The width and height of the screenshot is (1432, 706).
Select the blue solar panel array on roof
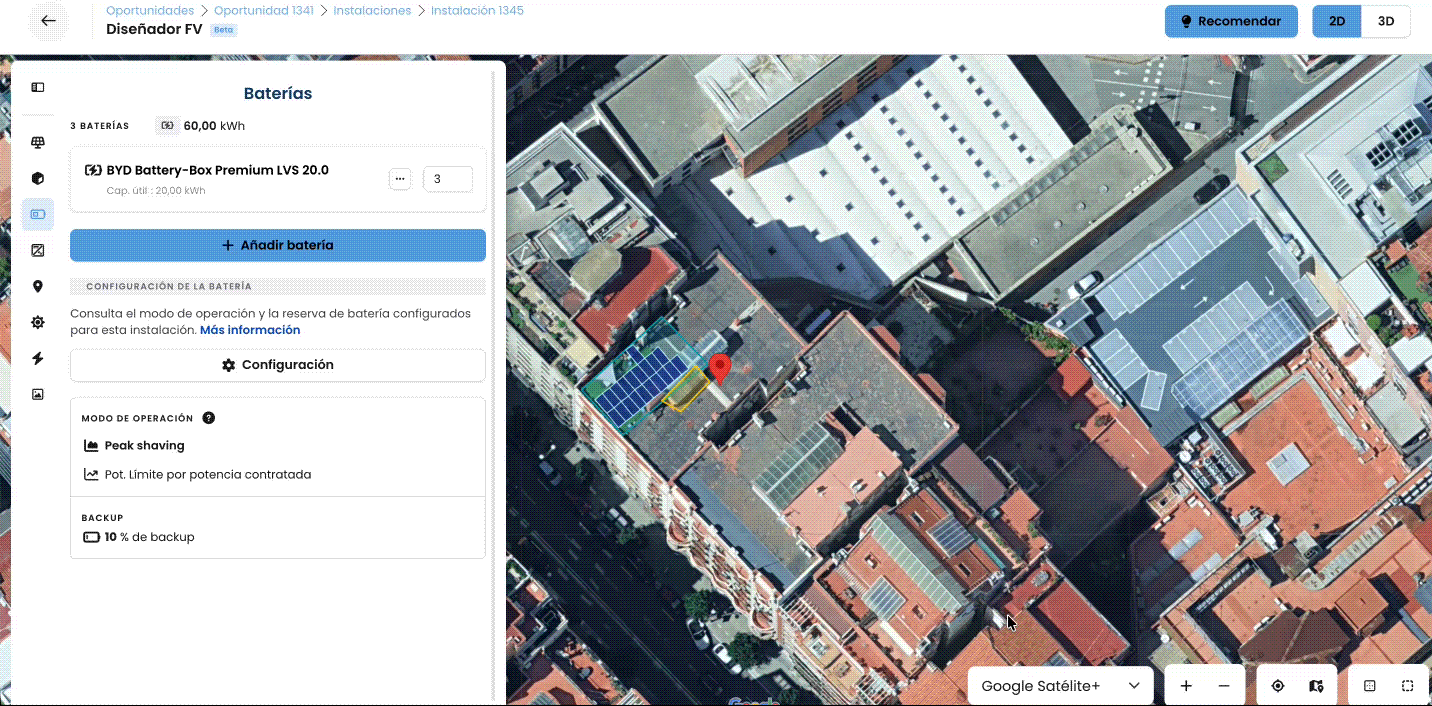click(640, 385)
